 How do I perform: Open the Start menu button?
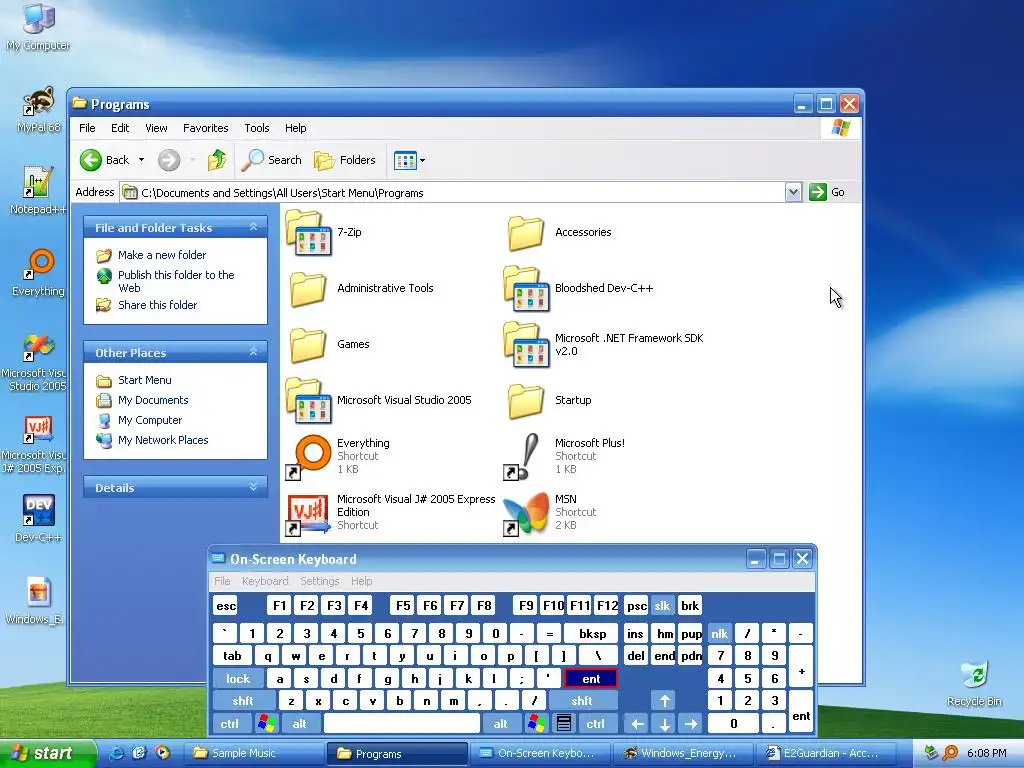pyautogui.click(x=48, y=753)
